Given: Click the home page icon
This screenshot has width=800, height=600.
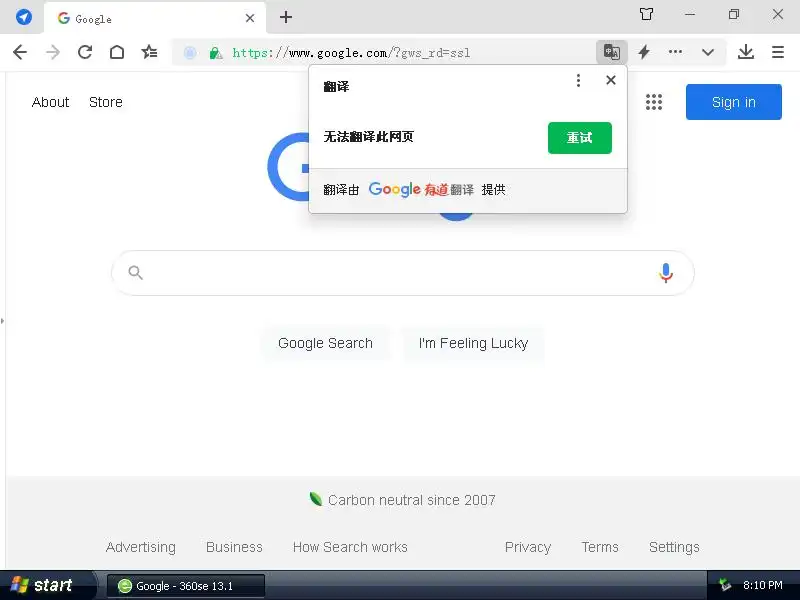Looking at the screenshot, I should [x=117, y=52].
